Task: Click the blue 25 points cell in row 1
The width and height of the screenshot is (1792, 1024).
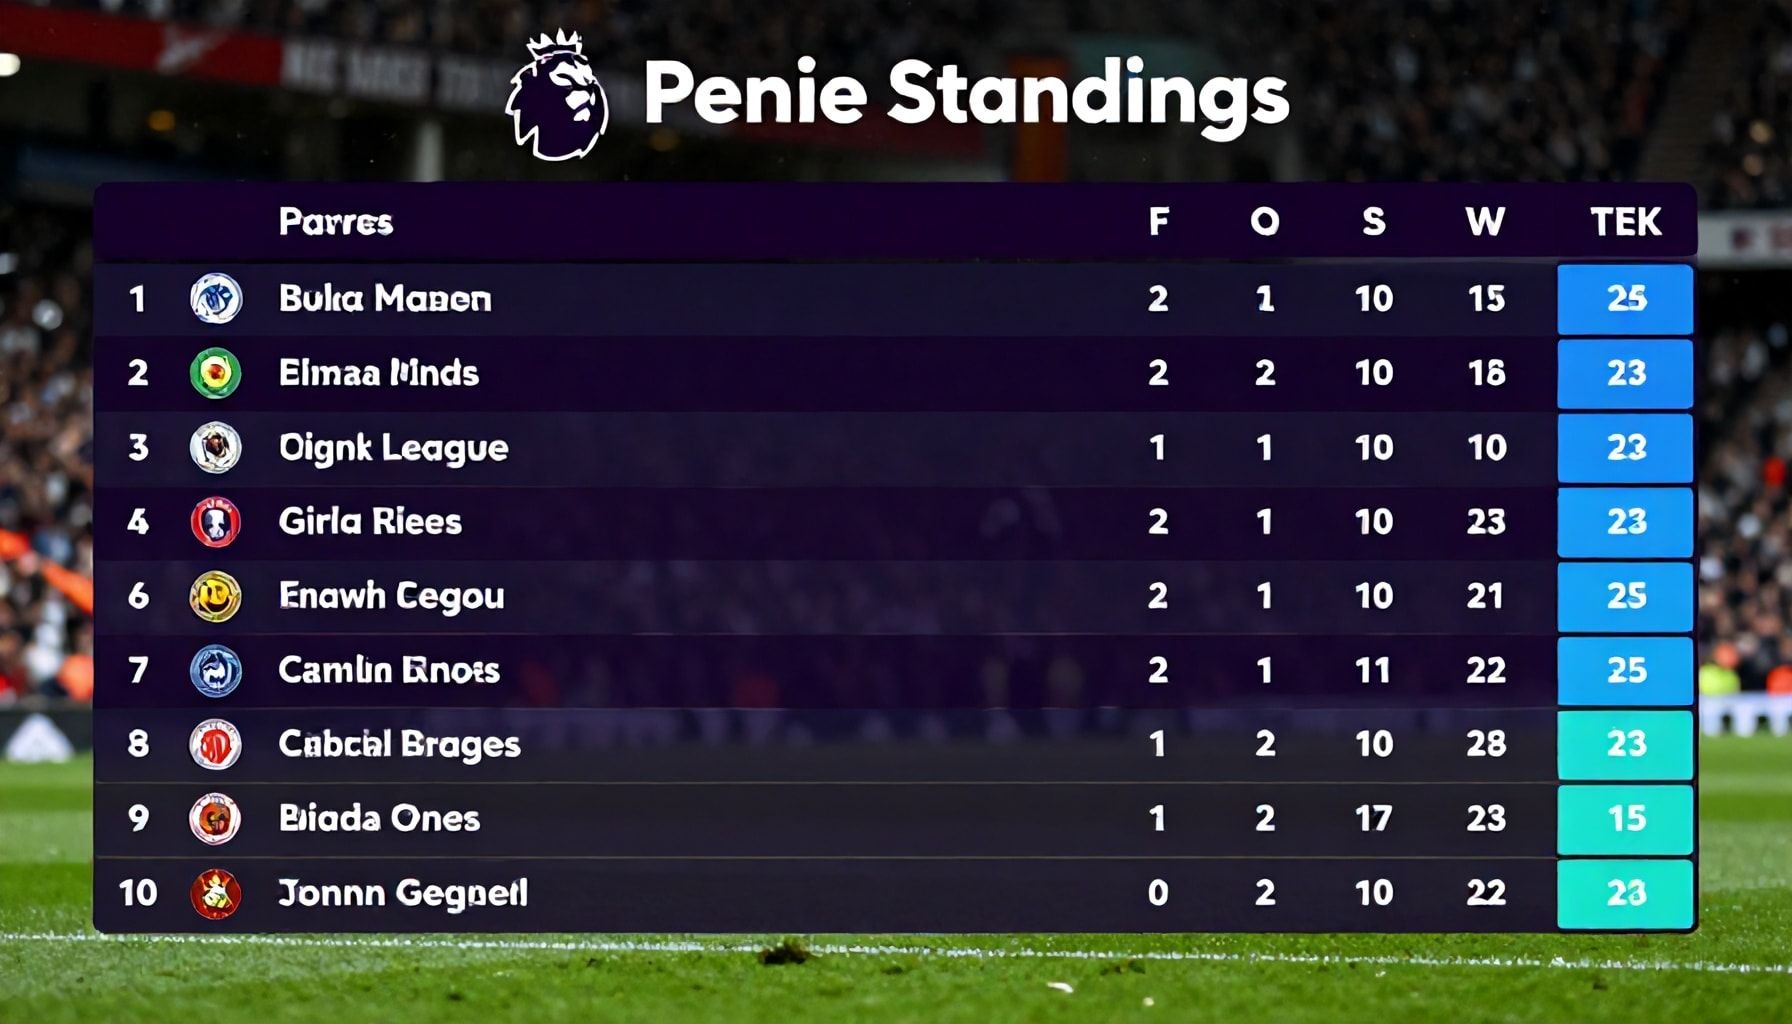Action: [1625, 298]
